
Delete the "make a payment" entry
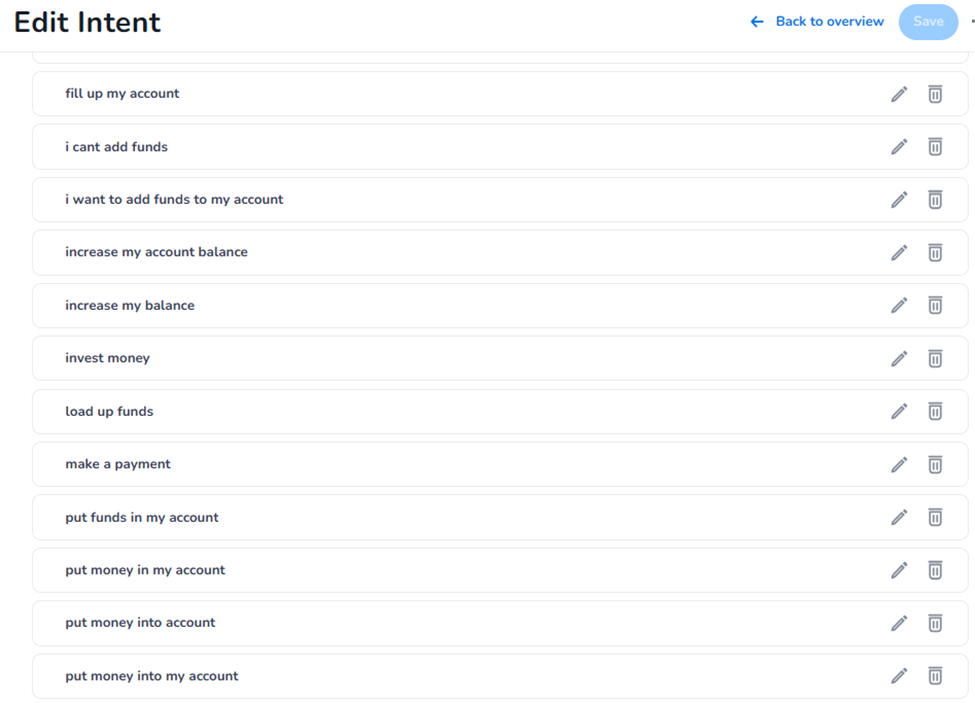coord(935,464)
